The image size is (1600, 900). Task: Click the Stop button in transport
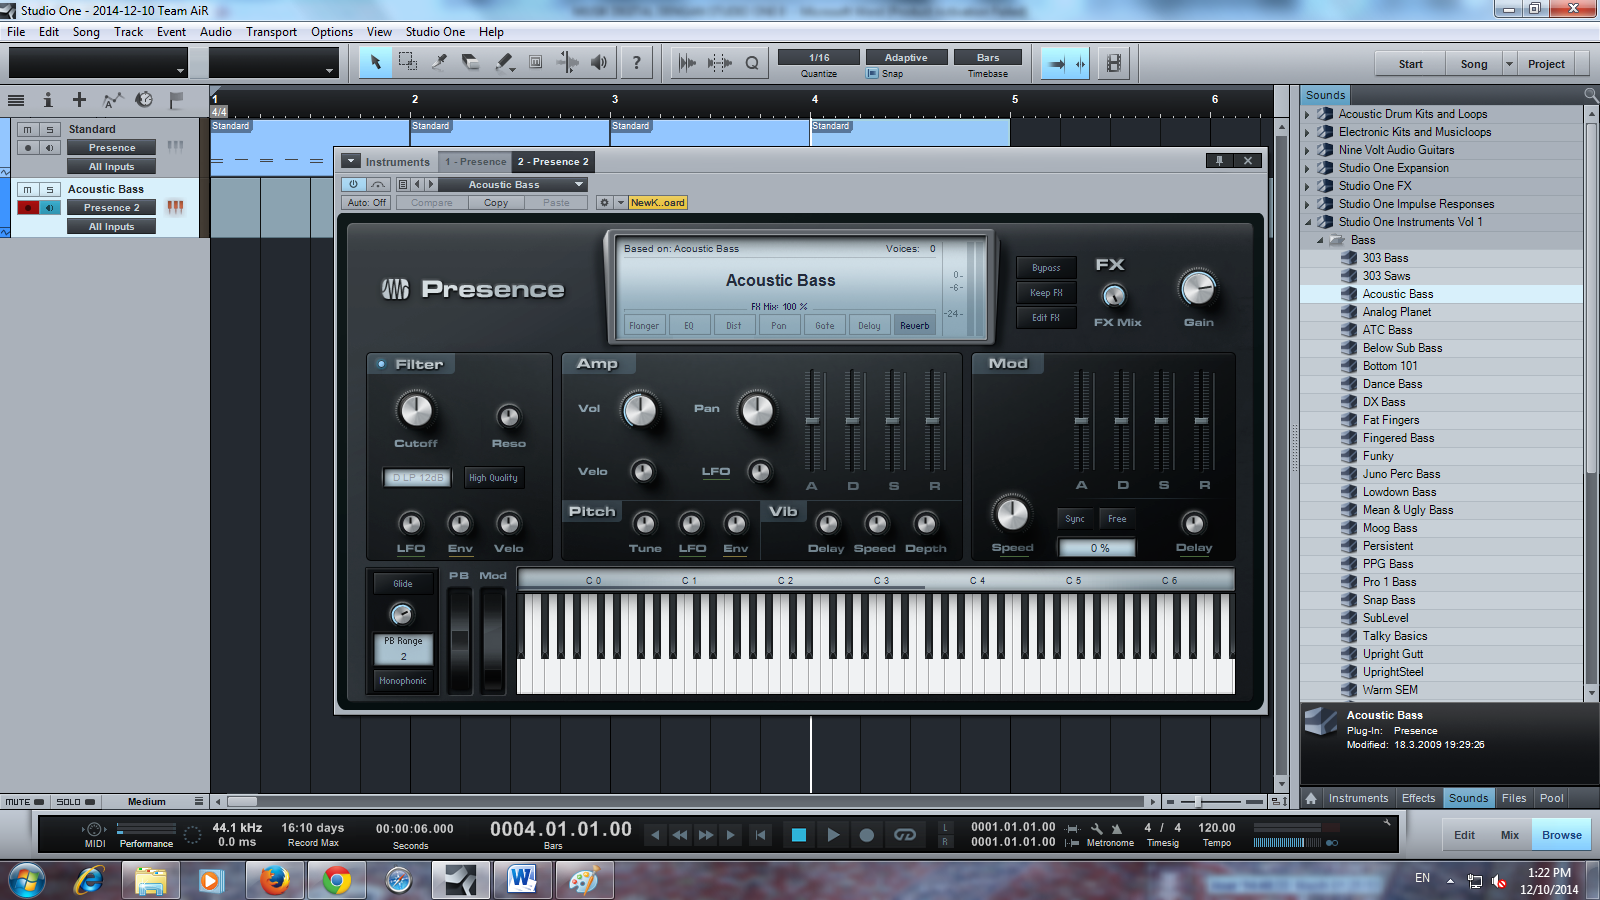799,835
